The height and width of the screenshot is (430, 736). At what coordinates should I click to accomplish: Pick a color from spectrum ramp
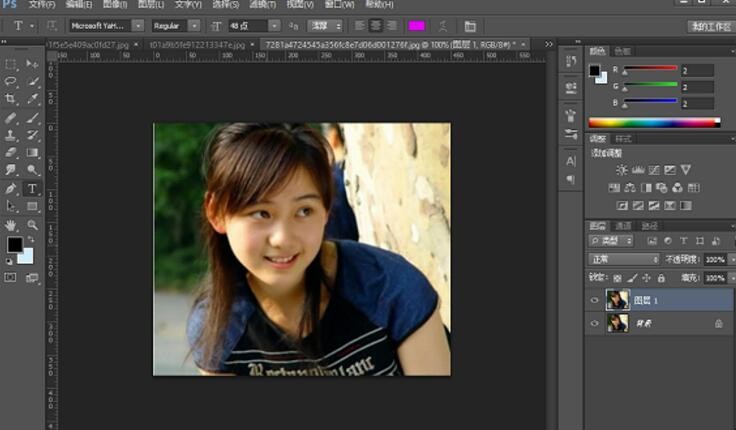(x=654, y=123)
